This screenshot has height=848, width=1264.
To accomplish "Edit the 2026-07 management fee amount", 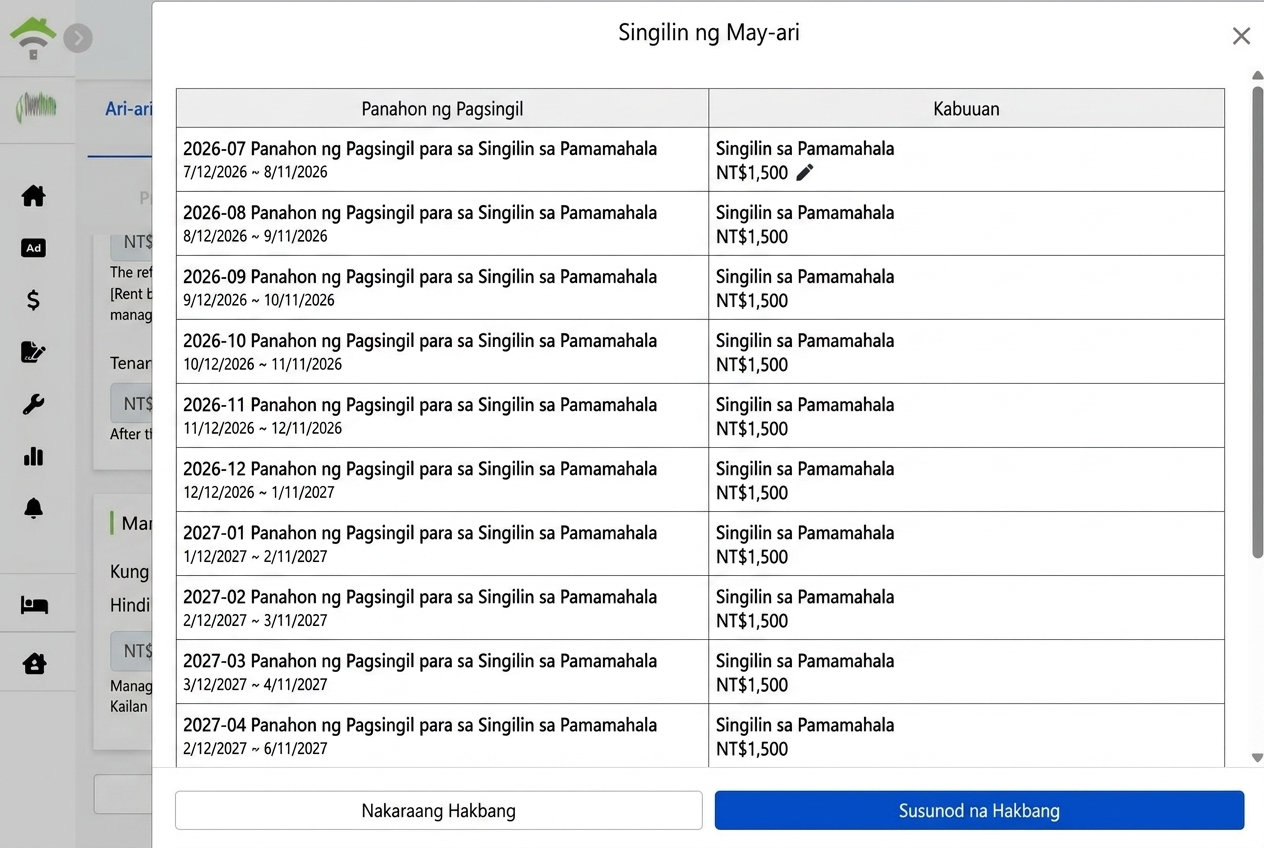I will [x=805, y=172].
